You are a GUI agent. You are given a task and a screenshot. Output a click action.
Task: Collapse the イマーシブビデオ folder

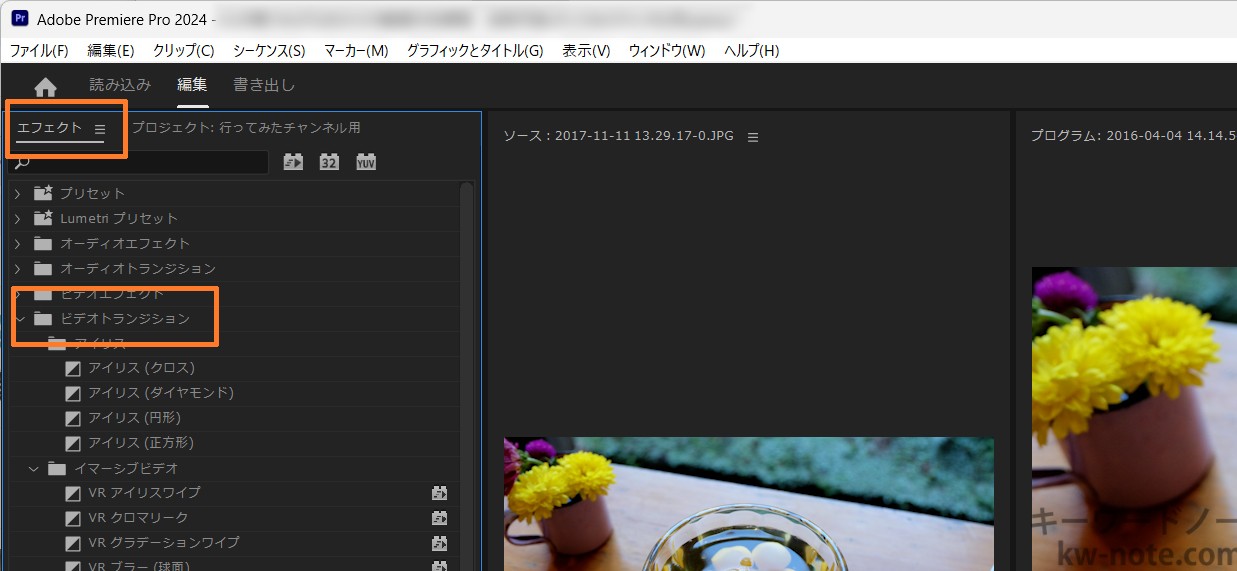(33, 468)
